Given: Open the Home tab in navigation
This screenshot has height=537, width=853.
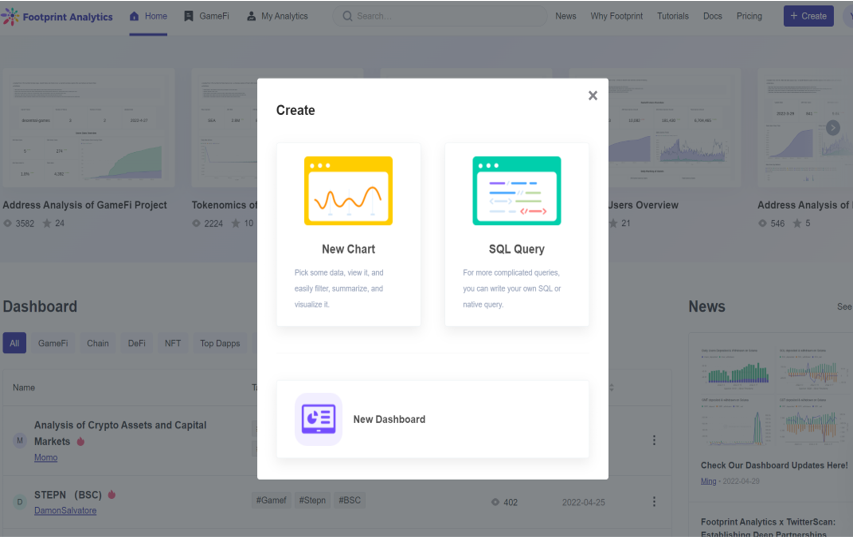Looking at the screenshot, I should (148, 16).
